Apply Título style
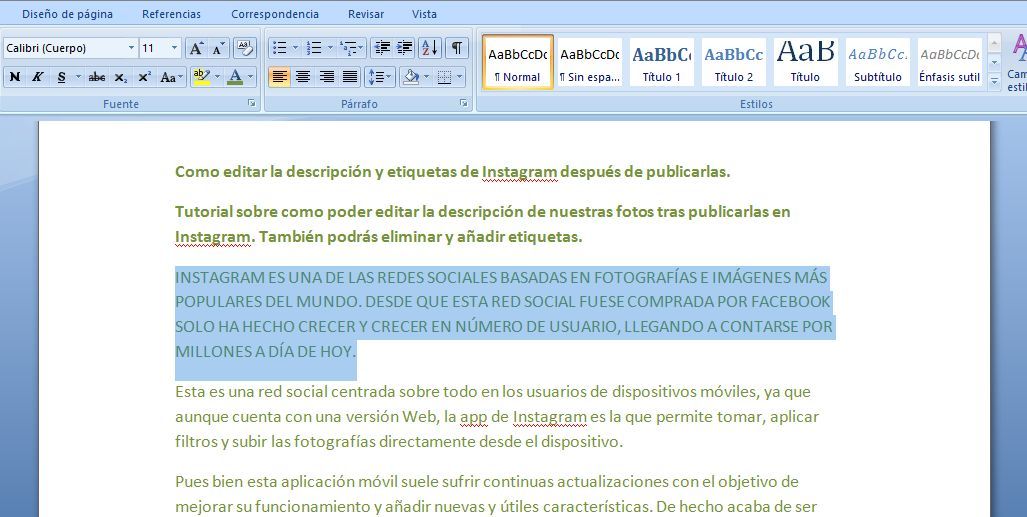Viewport: 1027px width, 517px height. [806, 62]
